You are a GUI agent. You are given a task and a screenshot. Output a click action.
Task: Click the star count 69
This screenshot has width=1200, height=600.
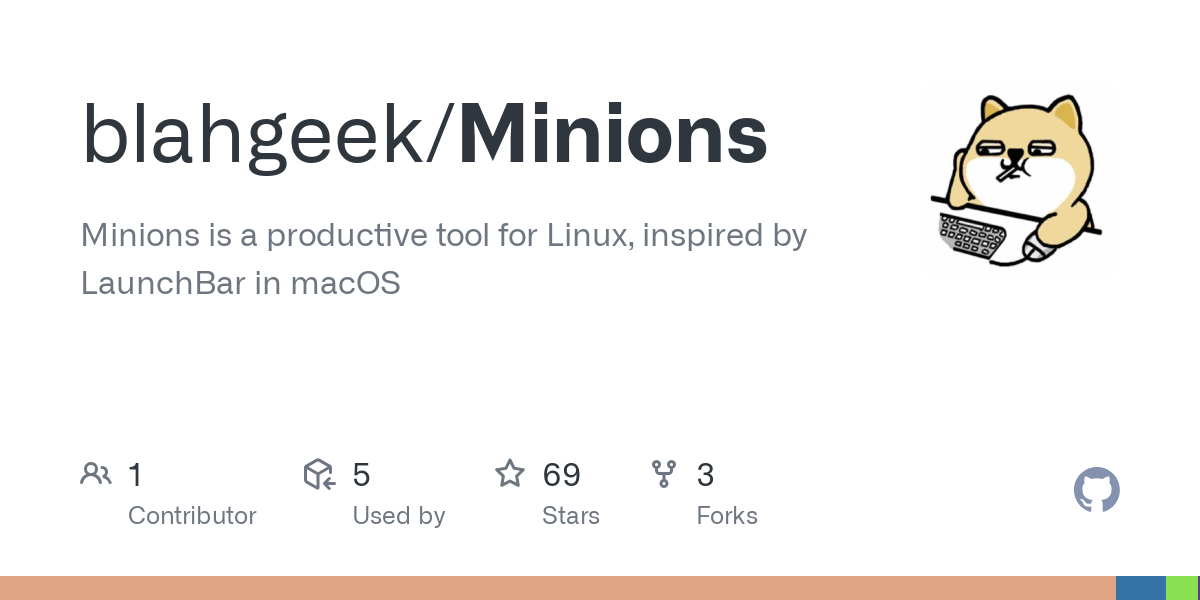coord(561,475)
